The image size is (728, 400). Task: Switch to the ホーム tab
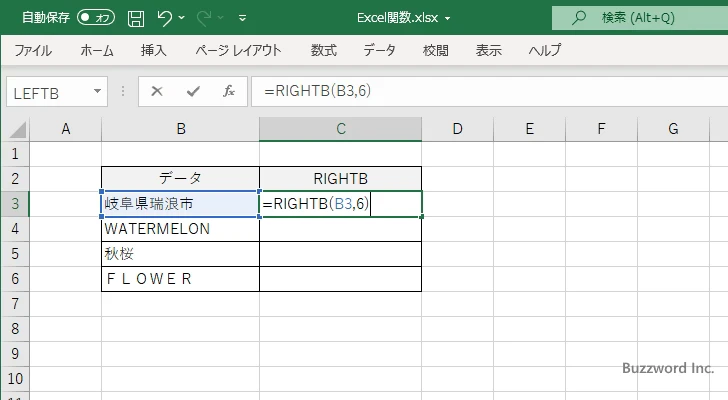(97, 50)
